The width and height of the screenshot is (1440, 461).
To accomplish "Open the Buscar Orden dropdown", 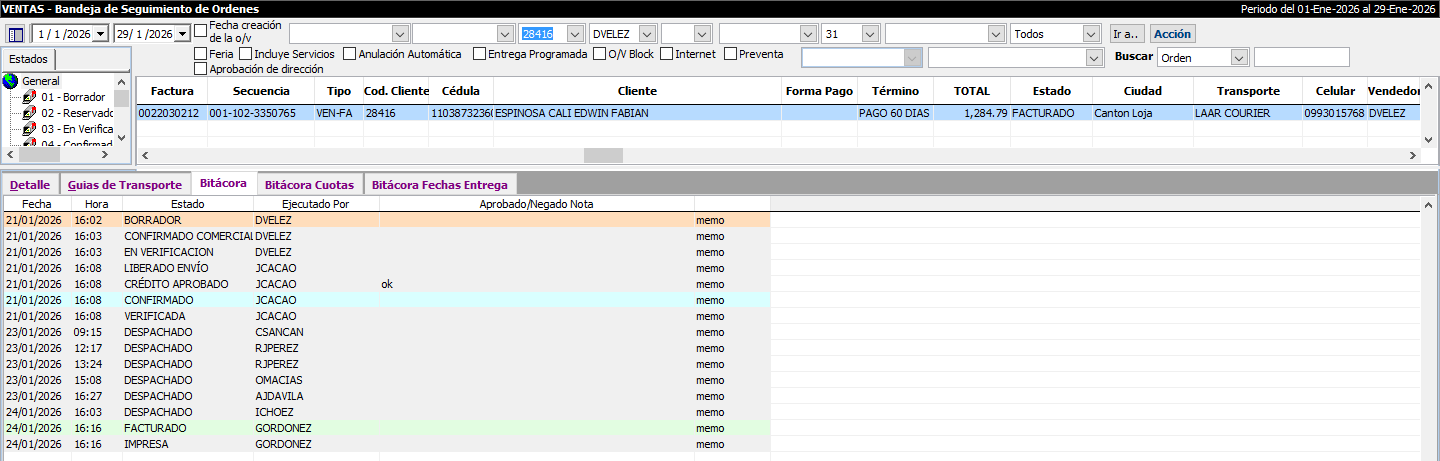I will click(1239, 58).
